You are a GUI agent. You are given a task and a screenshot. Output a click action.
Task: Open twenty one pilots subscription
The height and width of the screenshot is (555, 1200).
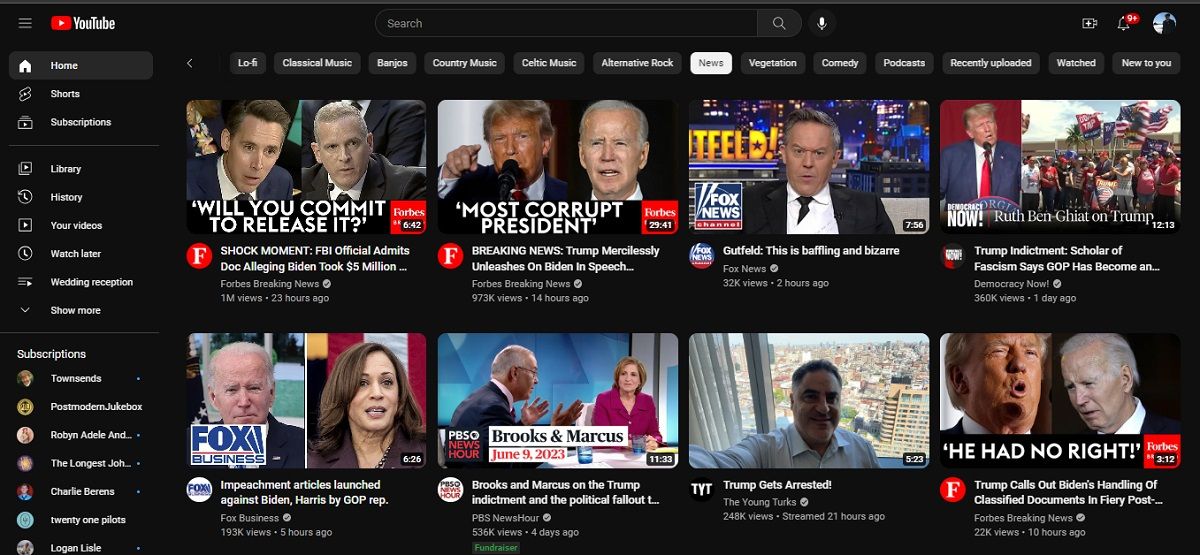tap(81, 520)
